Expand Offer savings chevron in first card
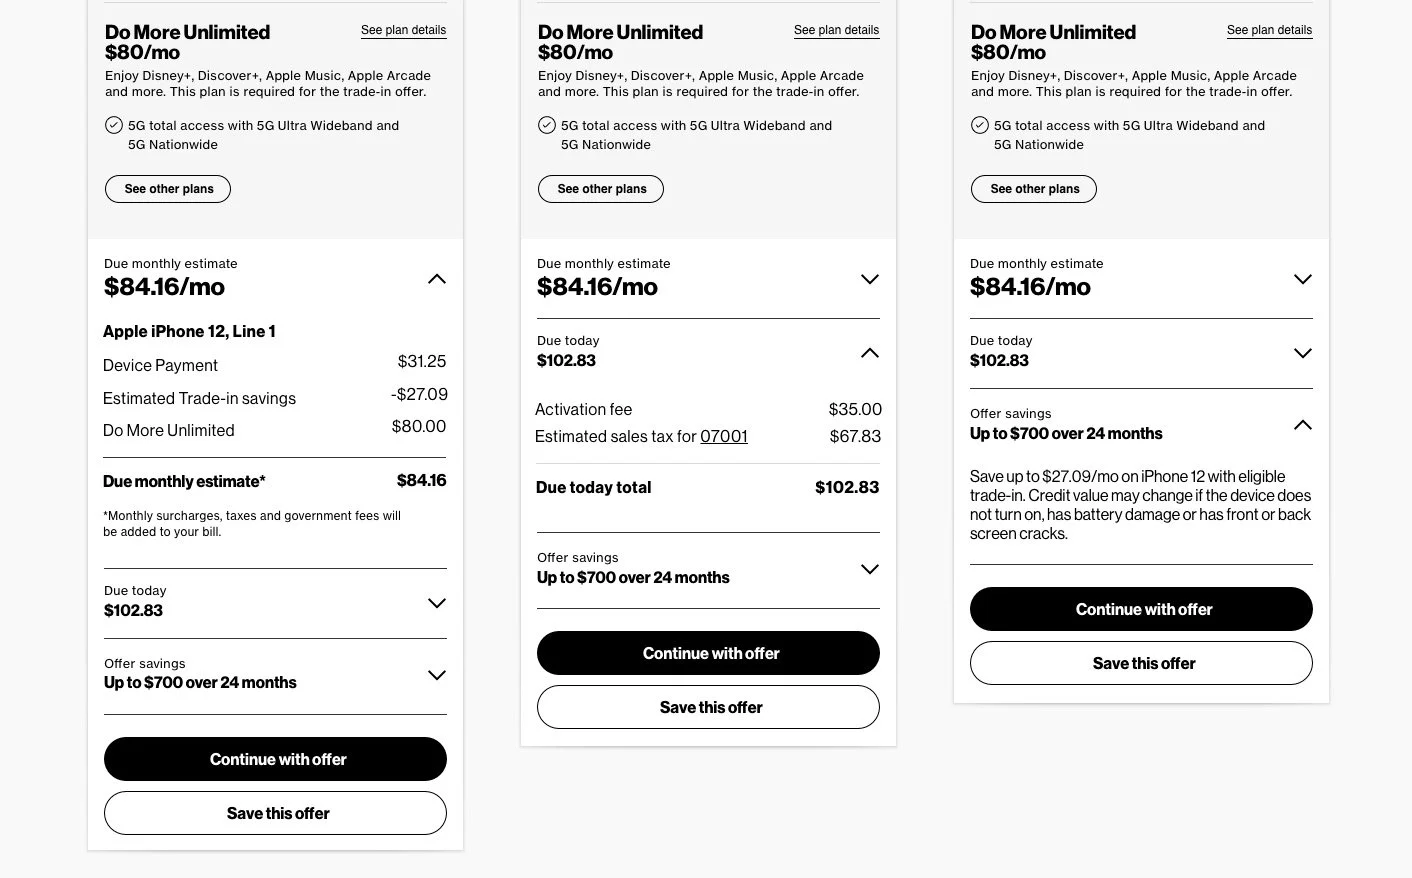Screen dimensions: 1412x878 tap(437, 675)
